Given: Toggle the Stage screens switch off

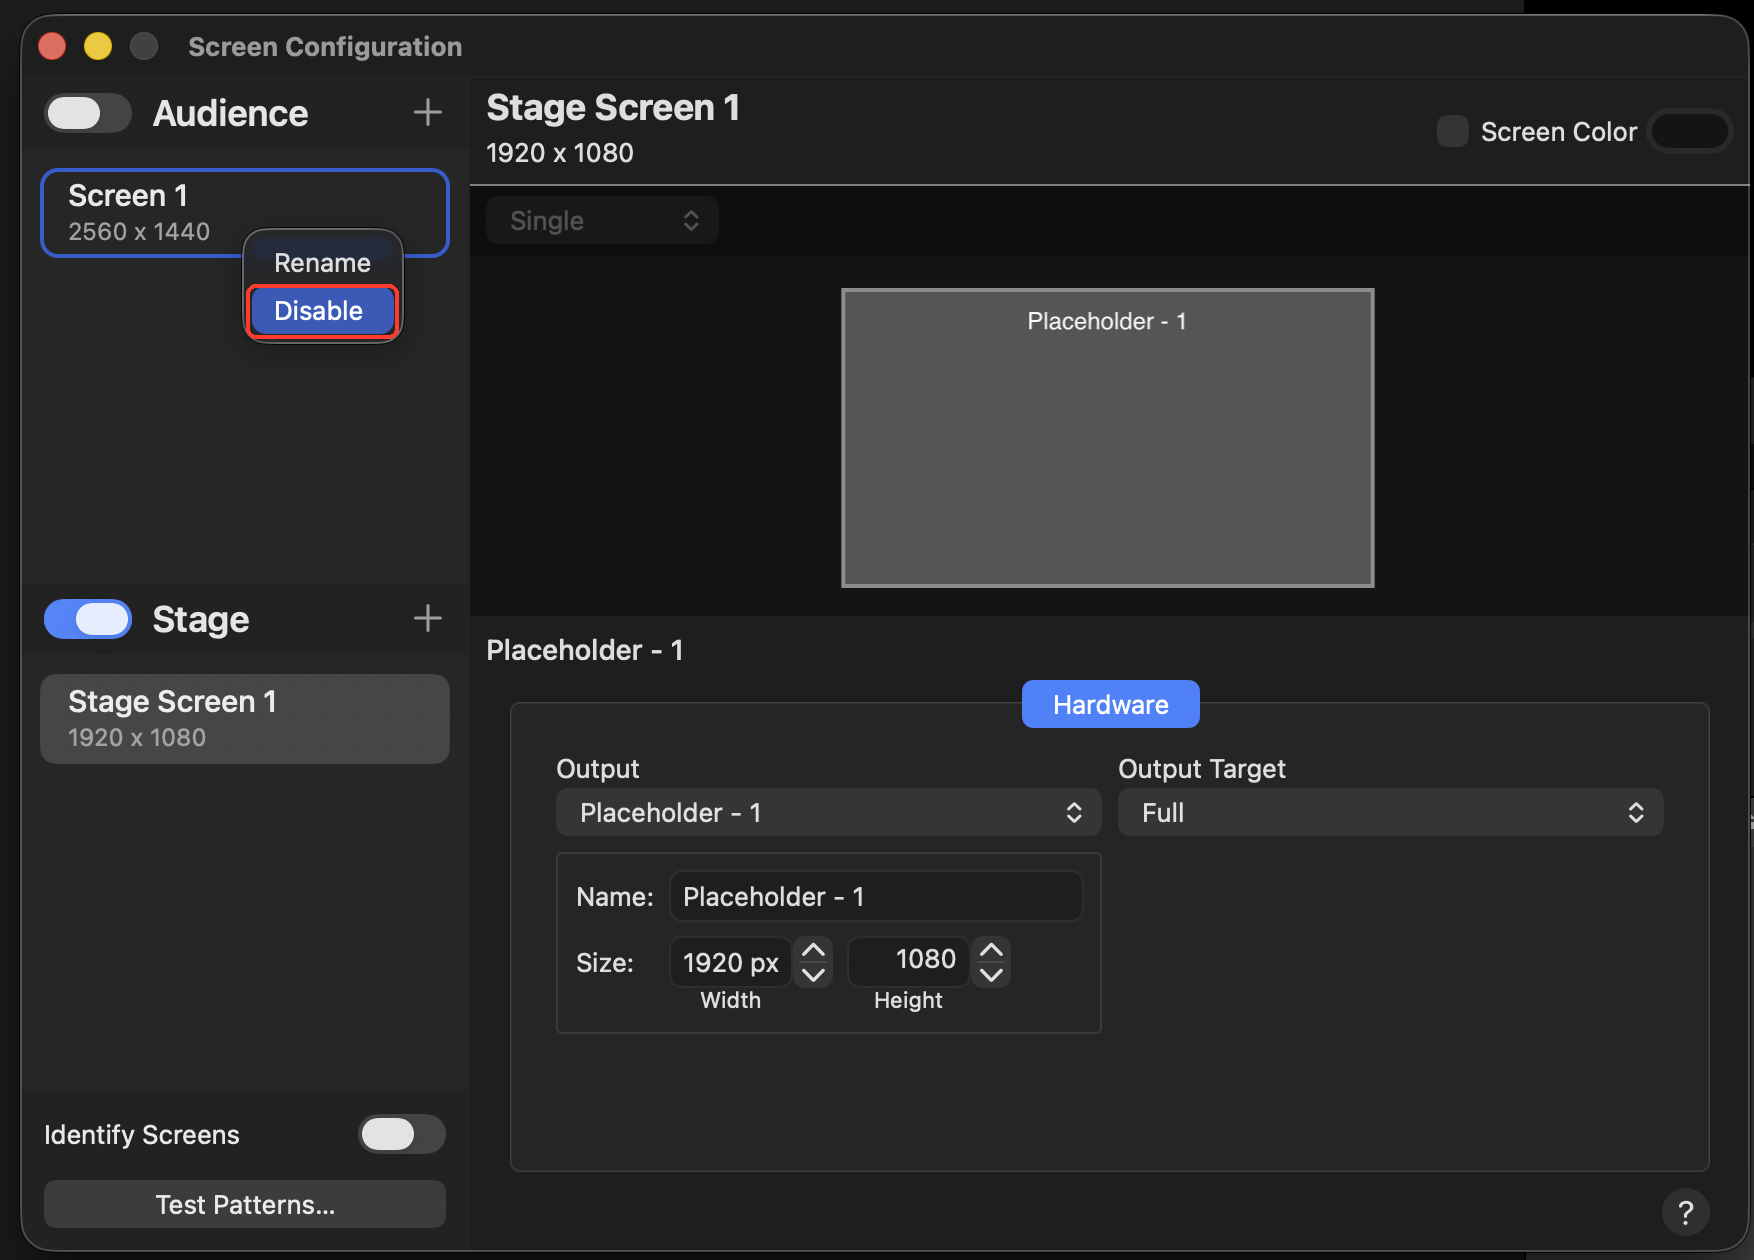Looking at the screenshot, I should click(x=88, y=619).
